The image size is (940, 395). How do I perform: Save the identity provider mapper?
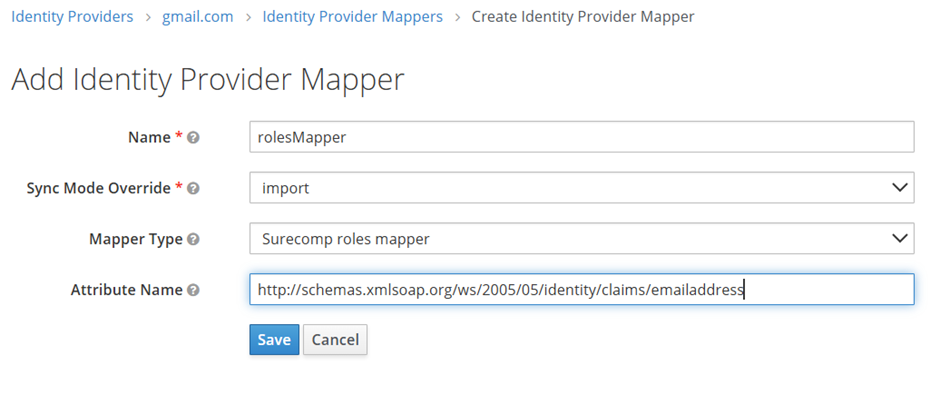(x=274, y=340)
